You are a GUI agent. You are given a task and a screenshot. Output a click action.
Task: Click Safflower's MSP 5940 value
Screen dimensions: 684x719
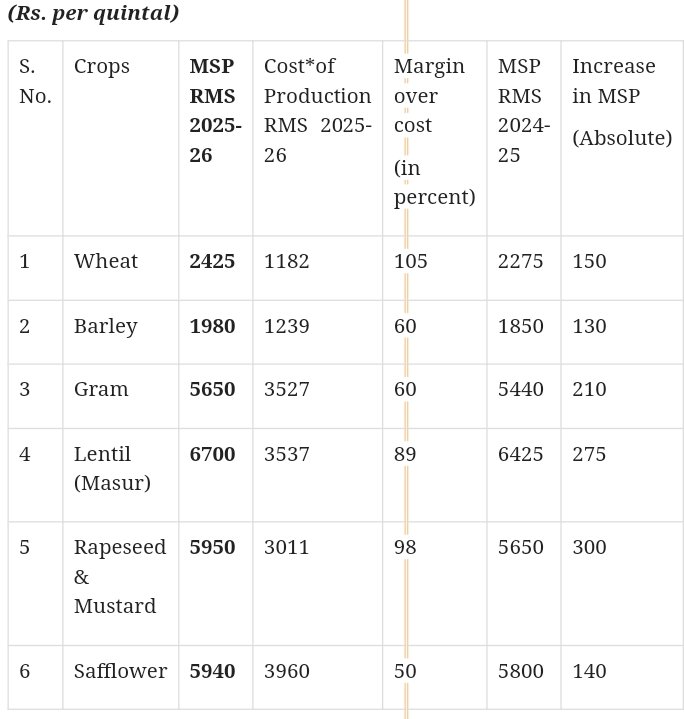coord(212,671)
